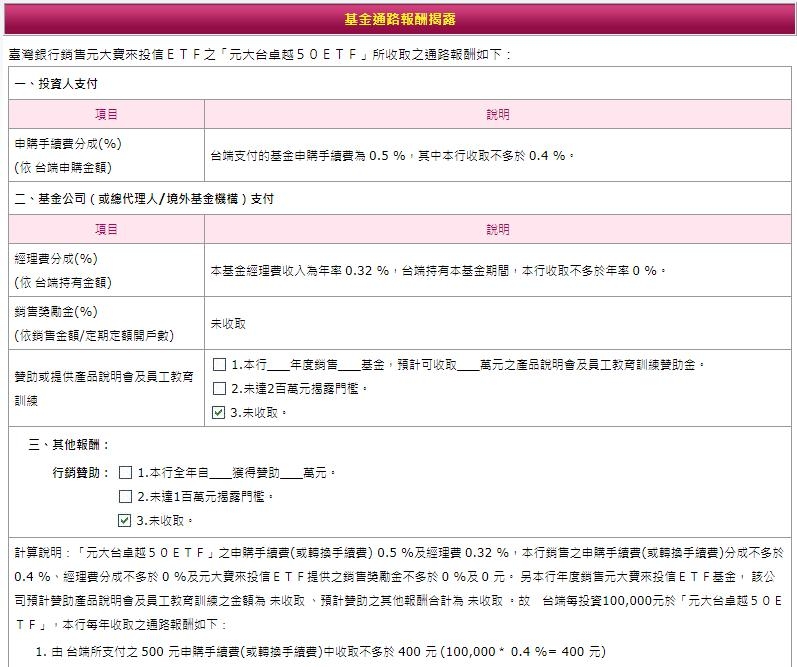This screenshot has width=797, height=667.
Task: Click the 經理費分成(%) item cell
Action: pos(107,270)
